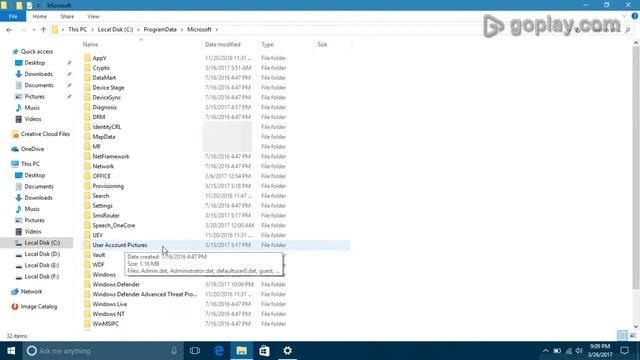Open Music under Quick access

coord(32,108)
